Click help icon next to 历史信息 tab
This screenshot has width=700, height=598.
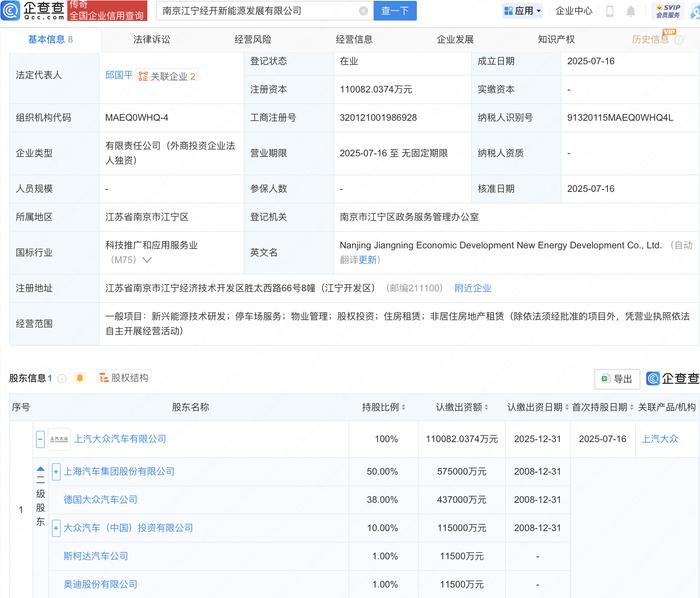coord(679,40)
